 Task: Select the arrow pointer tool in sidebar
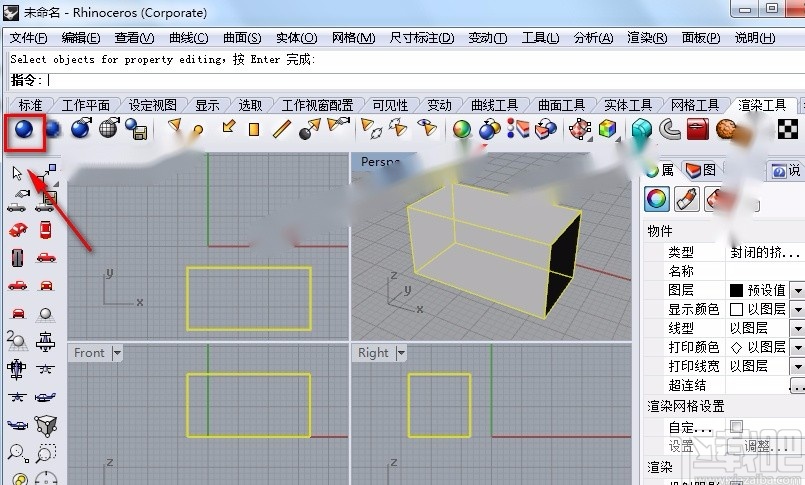click(x=17, y=173)
